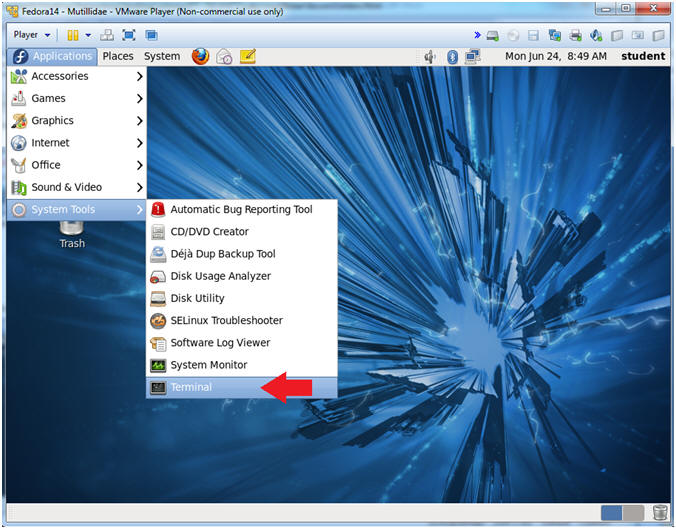The height and width of the screenshot is (529, 676).
Task: Open CD/DVD Creator
Action: (x=242, y=232)
